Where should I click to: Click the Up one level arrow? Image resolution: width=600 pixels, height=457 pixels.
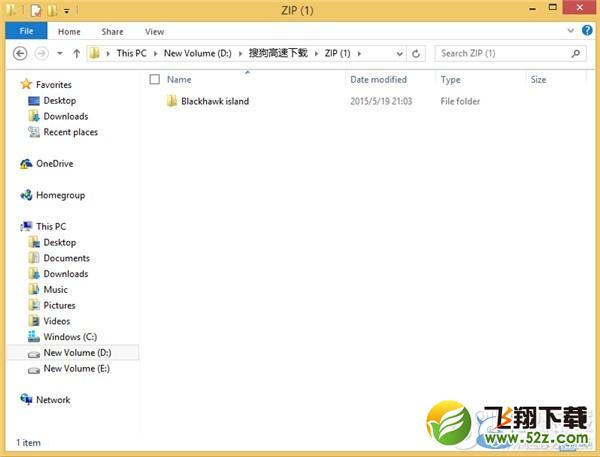tap(76, 53)
